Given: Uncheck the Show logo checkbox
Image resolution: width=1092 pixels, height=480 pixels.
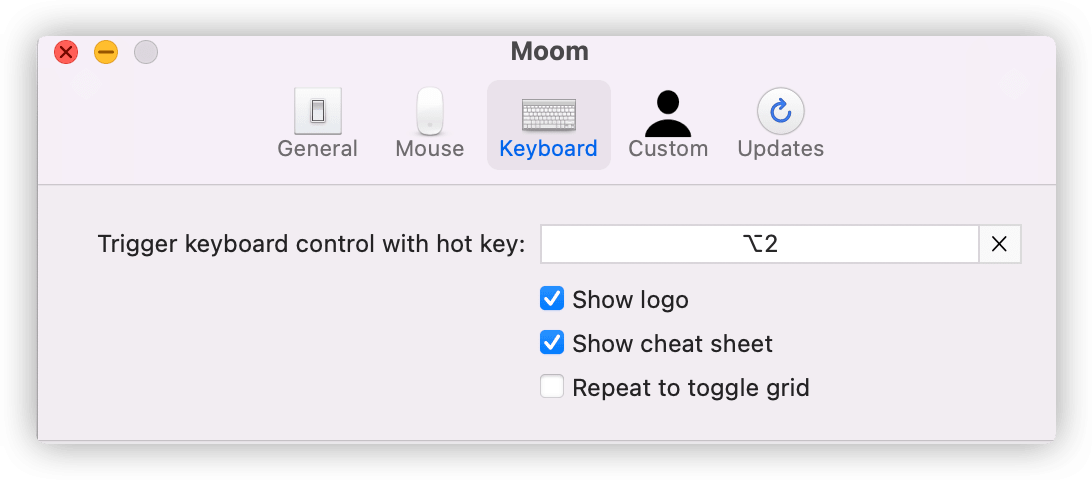Looking at the screenshot, I should 552,299.
